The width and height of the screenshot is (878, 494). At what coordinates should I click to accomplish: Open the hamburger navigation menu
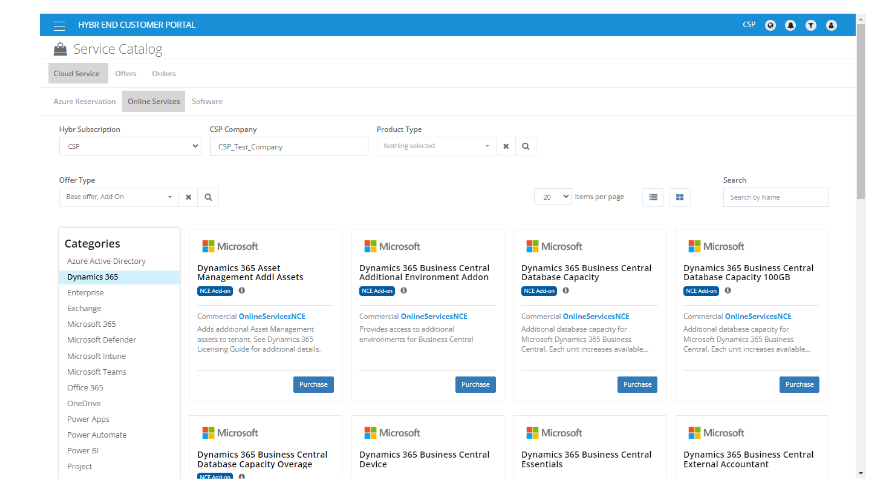click(x=59, y=26)
